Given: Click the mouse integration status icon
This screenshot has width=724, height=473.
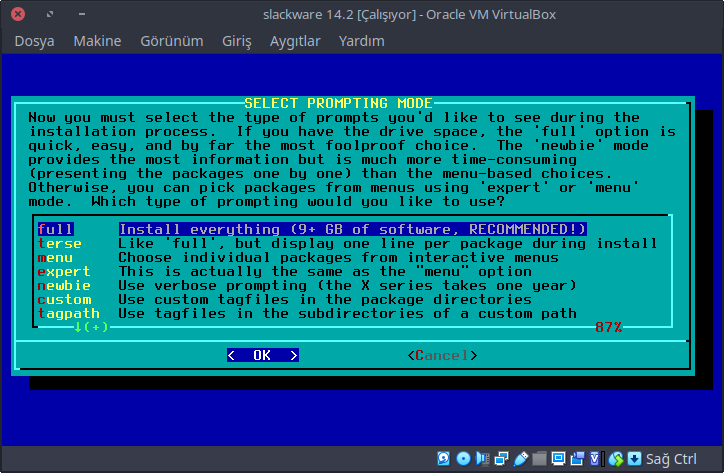Looking at the screenshot, I should tap(616, 459).
